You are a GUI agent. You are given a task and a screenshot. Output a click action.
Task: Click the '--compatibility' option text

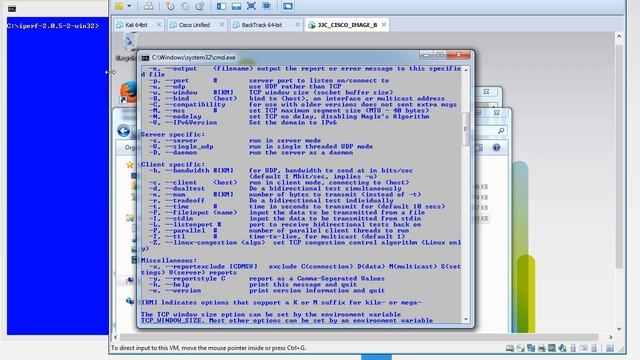[195, 104]
